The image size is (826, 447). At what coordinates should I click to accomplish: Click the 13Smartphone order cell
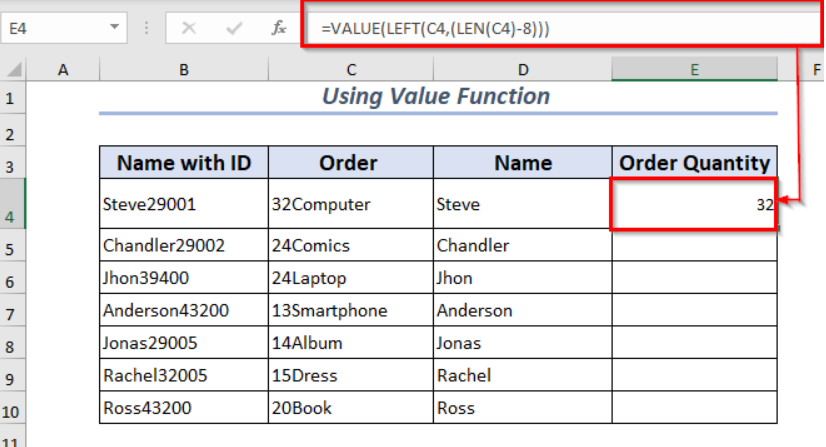[350, 311]
